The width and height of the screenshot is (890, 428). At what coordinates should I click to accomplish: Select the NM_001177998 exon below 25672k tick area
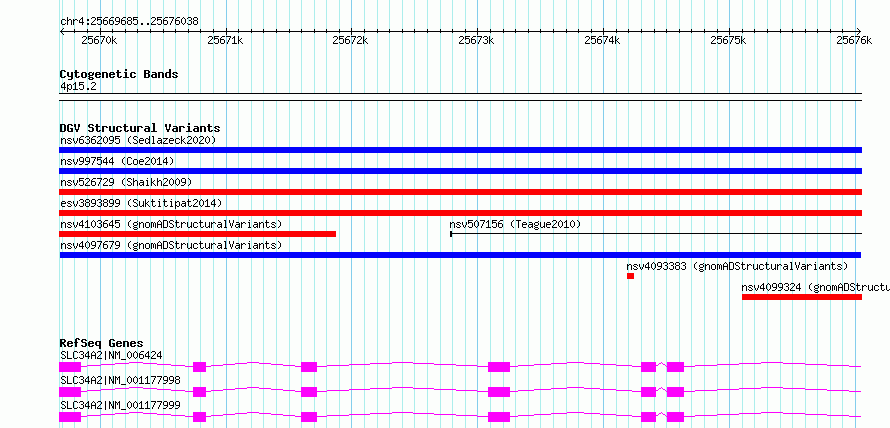[x=309, y=392]
